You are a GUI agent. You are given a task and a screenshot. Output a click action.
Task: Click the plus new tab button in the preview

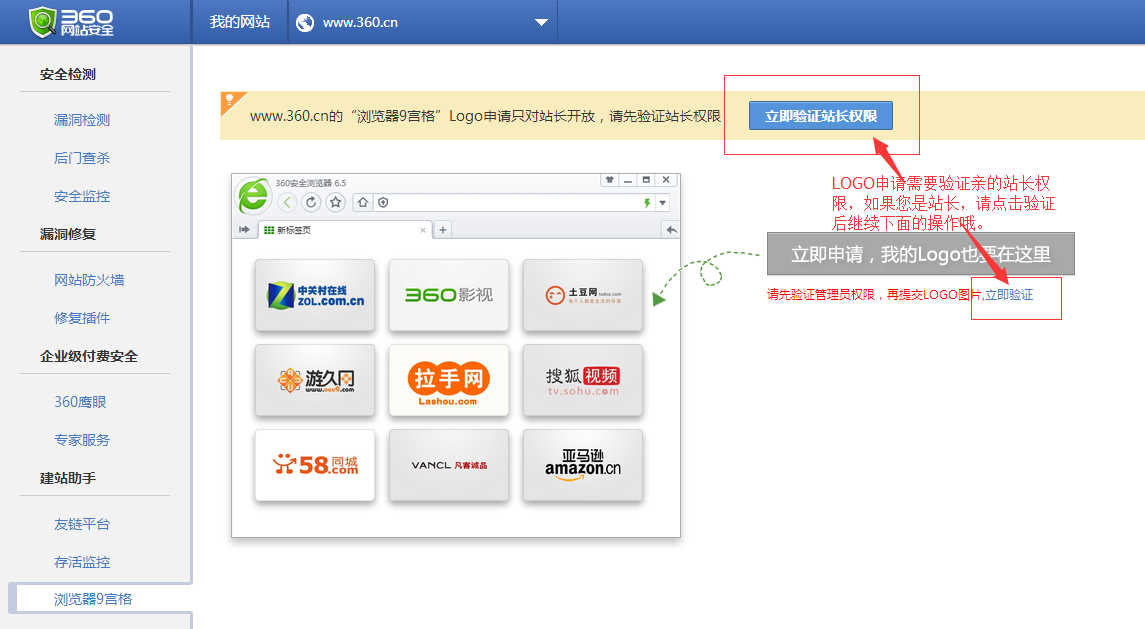click(443, 229)
